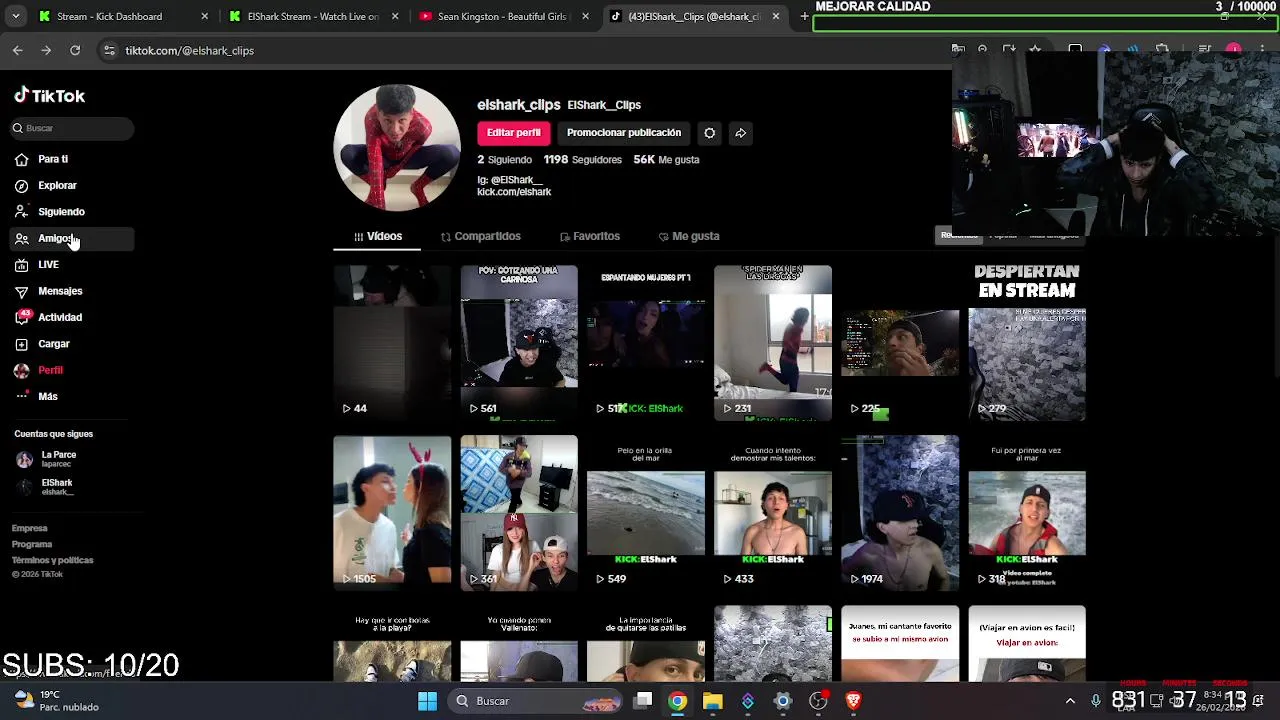Click the TikTok logo
The height and width of the screenshot is (720, 1280).
(50, 96)
